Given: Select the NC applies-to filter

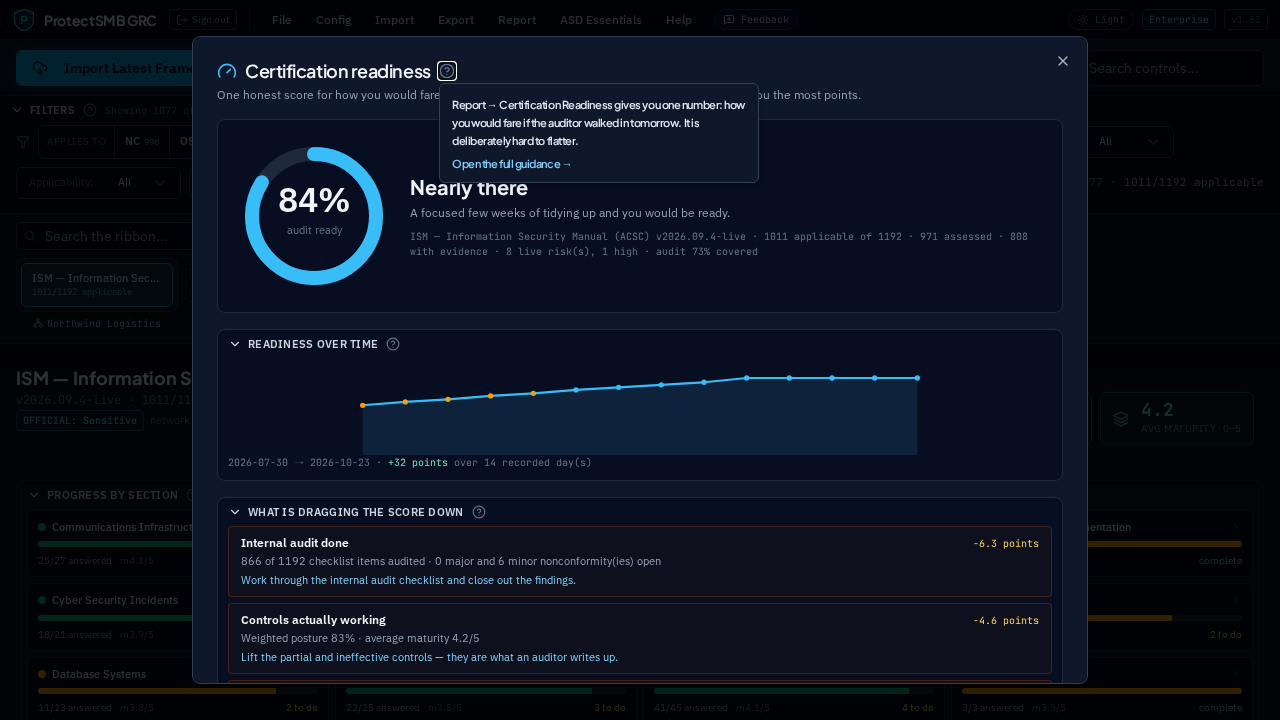Looking at the screenshot, I should click(142, 142).
